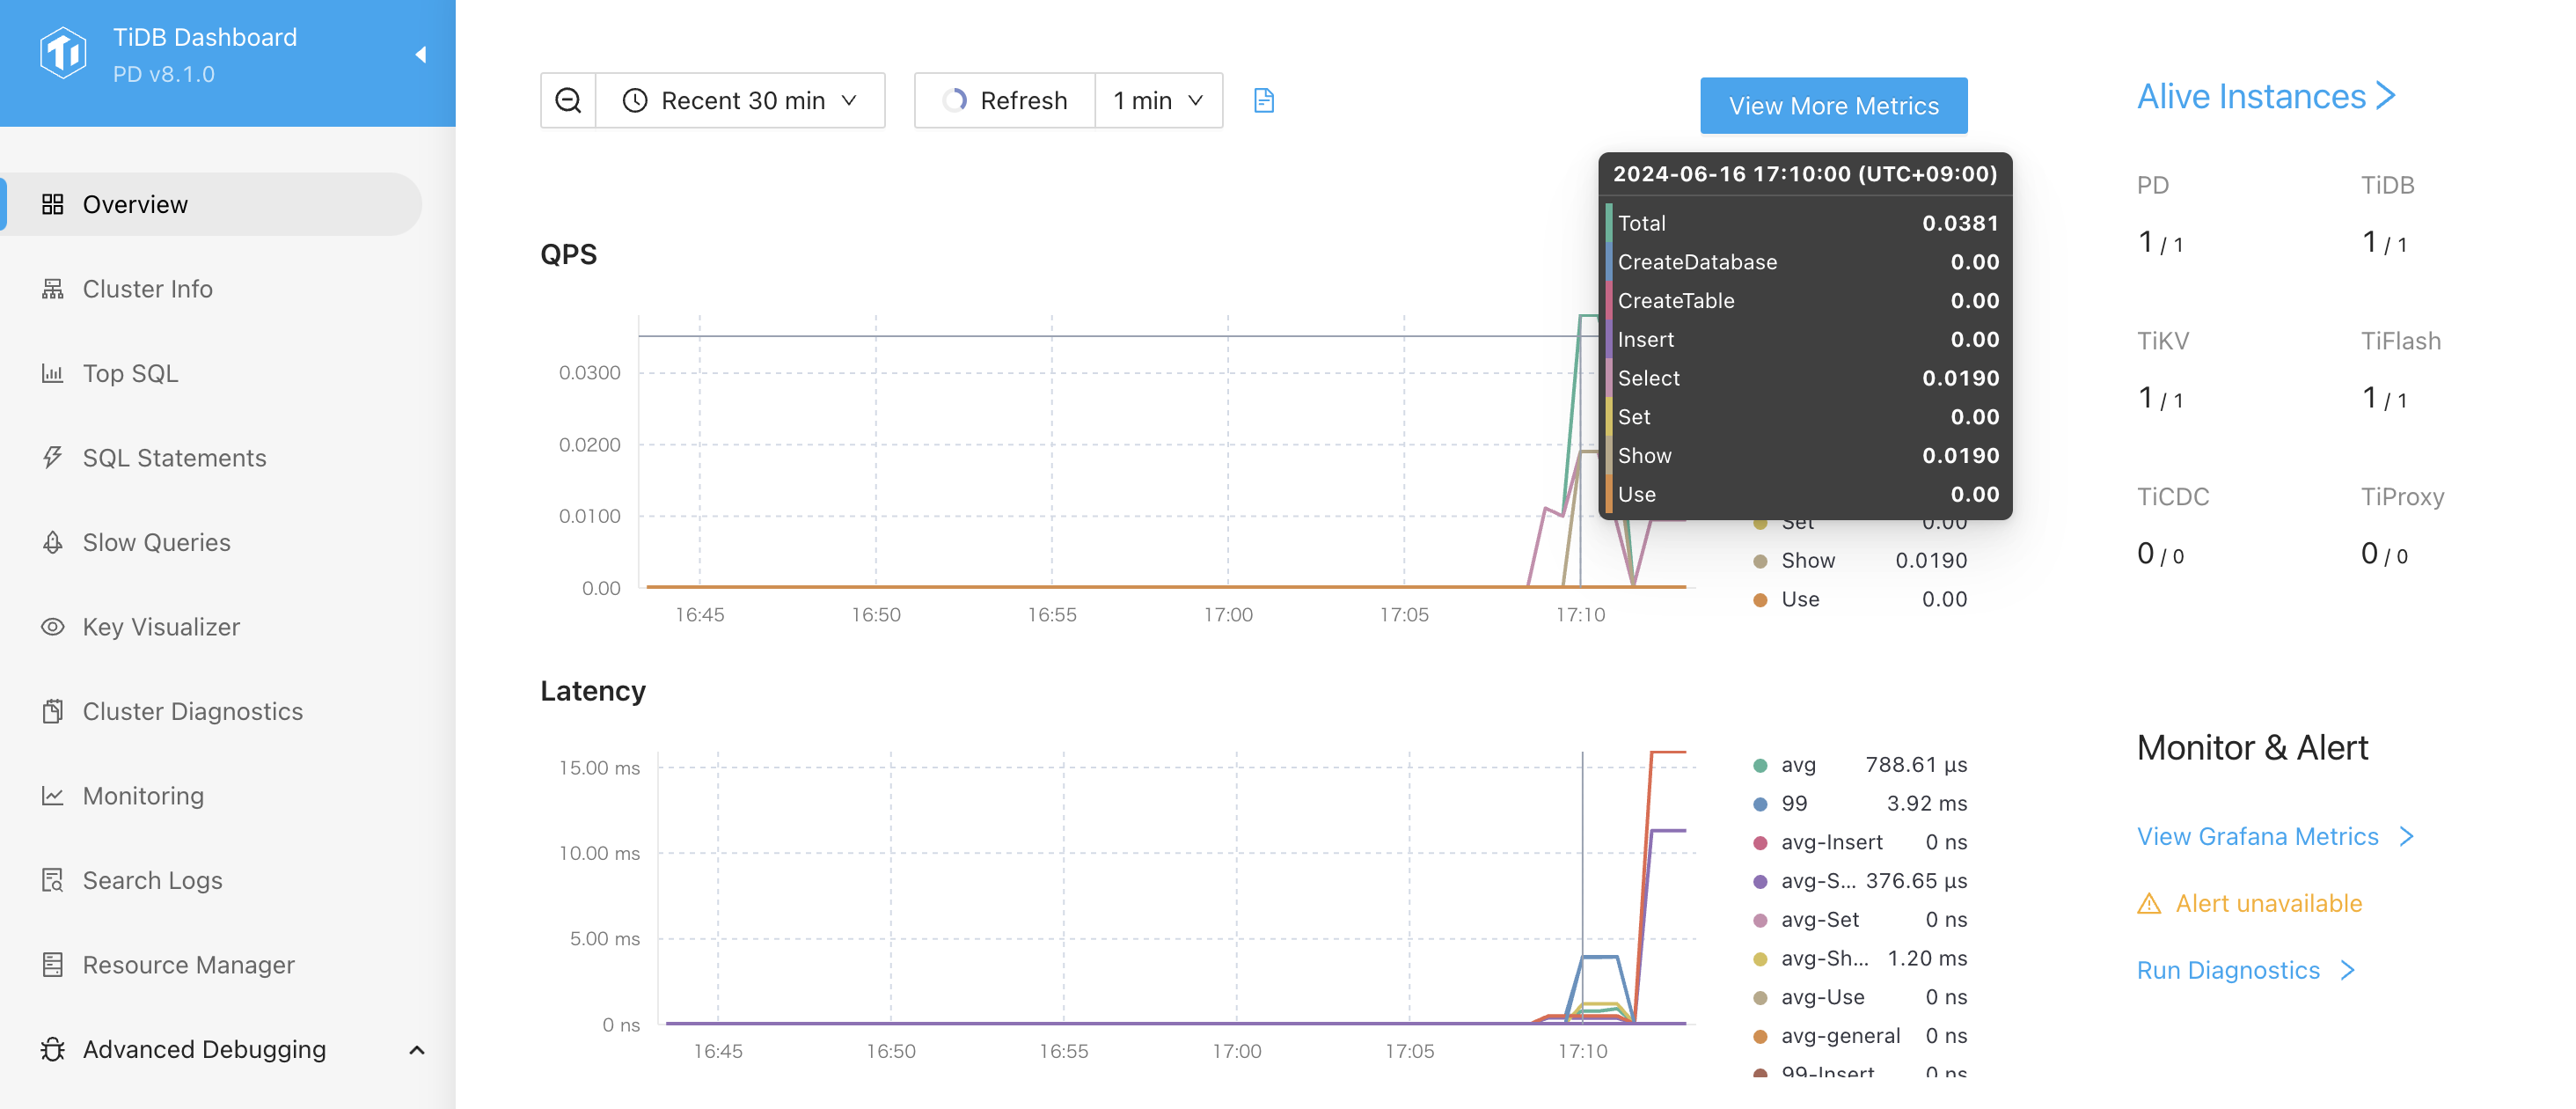Image resolution: width=2576 pixels, height=1109 pixels.
Task: Toggle the avg series in Latency legend
Action: click(x=1797, y=765)
